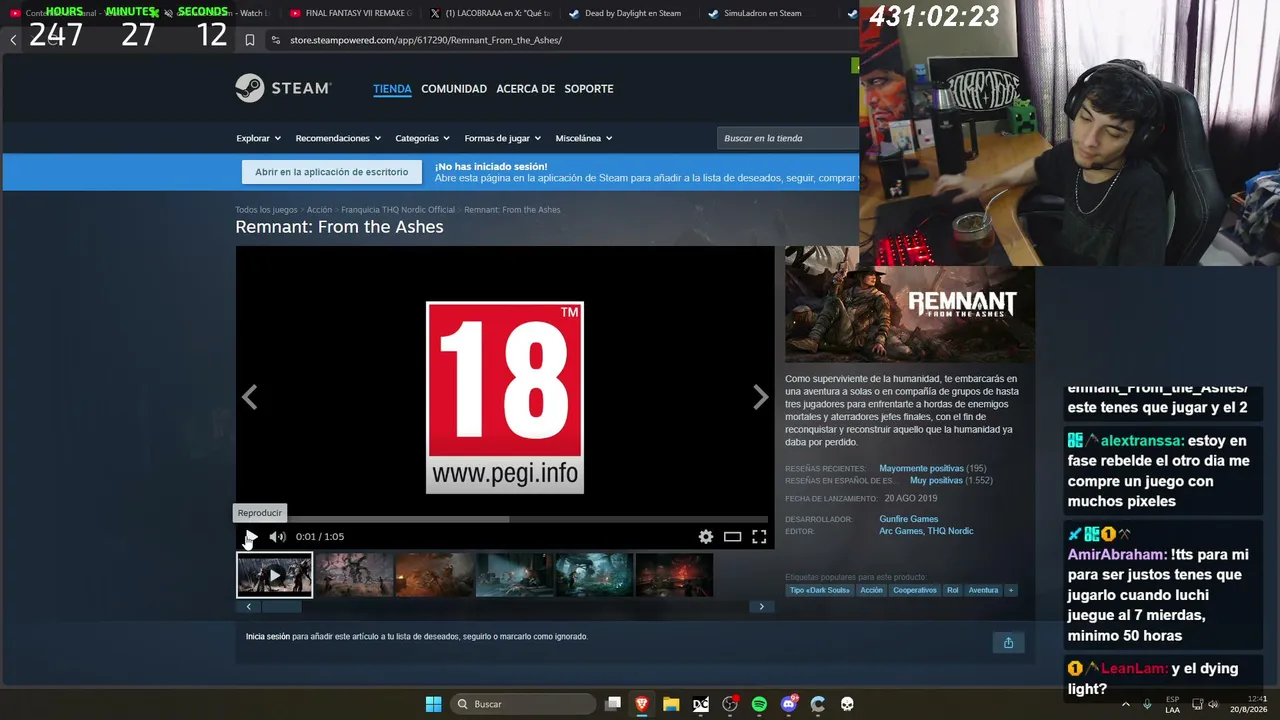Image resolution: width=1280 pixels, height=720 pixels.
Task: Open the SOPORTE page
Action: pyautogui.click(x=589, y=89)
